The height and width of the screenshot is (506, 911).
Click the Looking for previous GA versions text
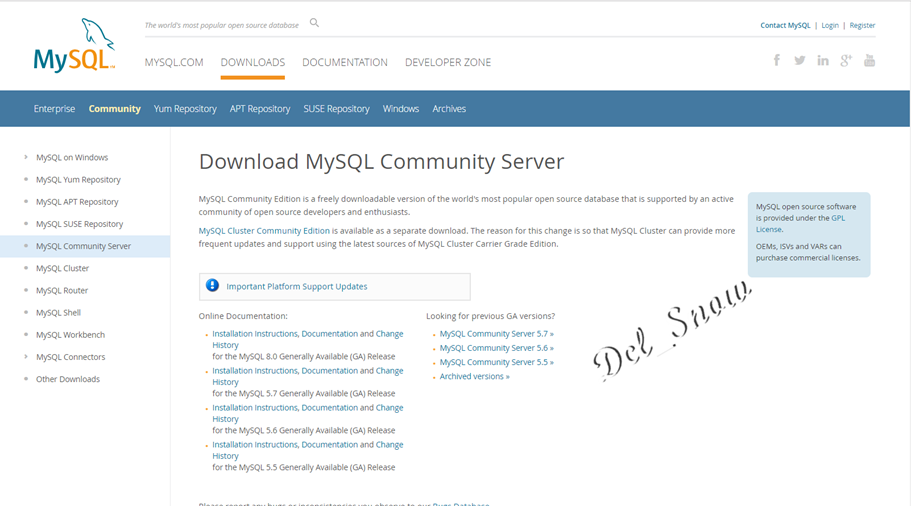click(x=490, y=316)
